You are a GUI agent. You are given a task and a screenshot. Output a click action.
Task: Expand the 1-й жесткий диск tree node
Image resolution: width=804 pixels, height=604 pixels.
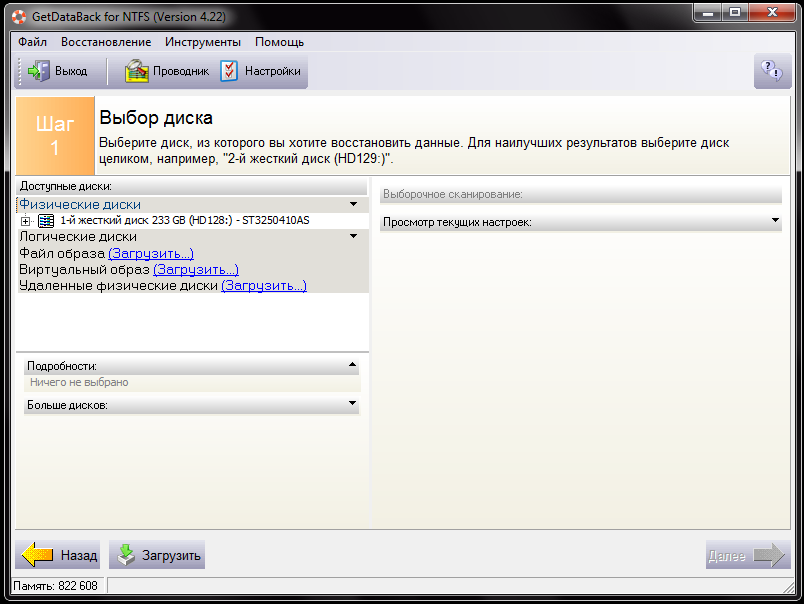(x=25, y=221)
